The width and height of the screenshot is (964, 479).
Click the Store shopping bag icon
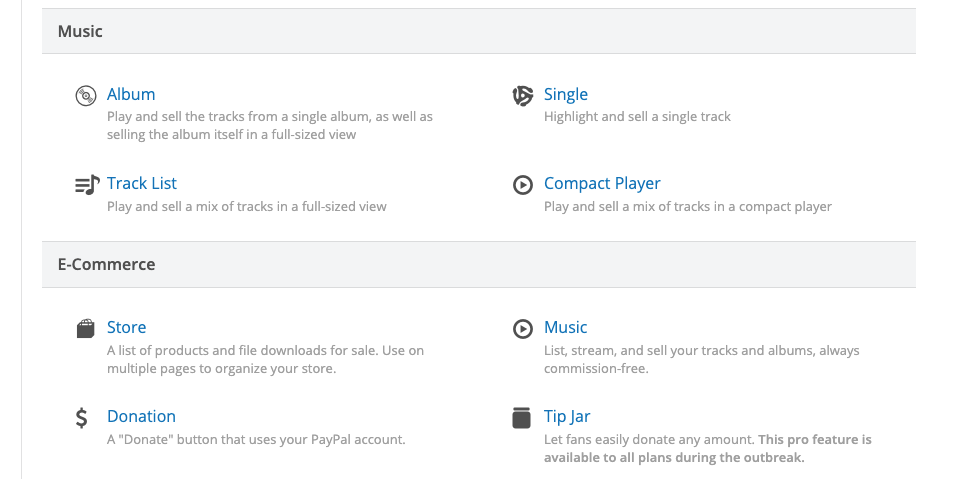(x=85, y=328)
